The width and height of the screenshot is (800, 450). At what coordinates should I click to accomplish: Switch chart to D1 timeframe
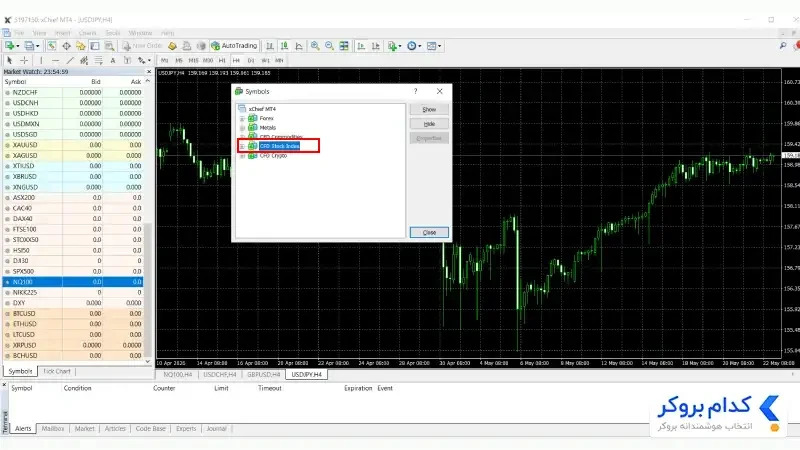point(251,60)
